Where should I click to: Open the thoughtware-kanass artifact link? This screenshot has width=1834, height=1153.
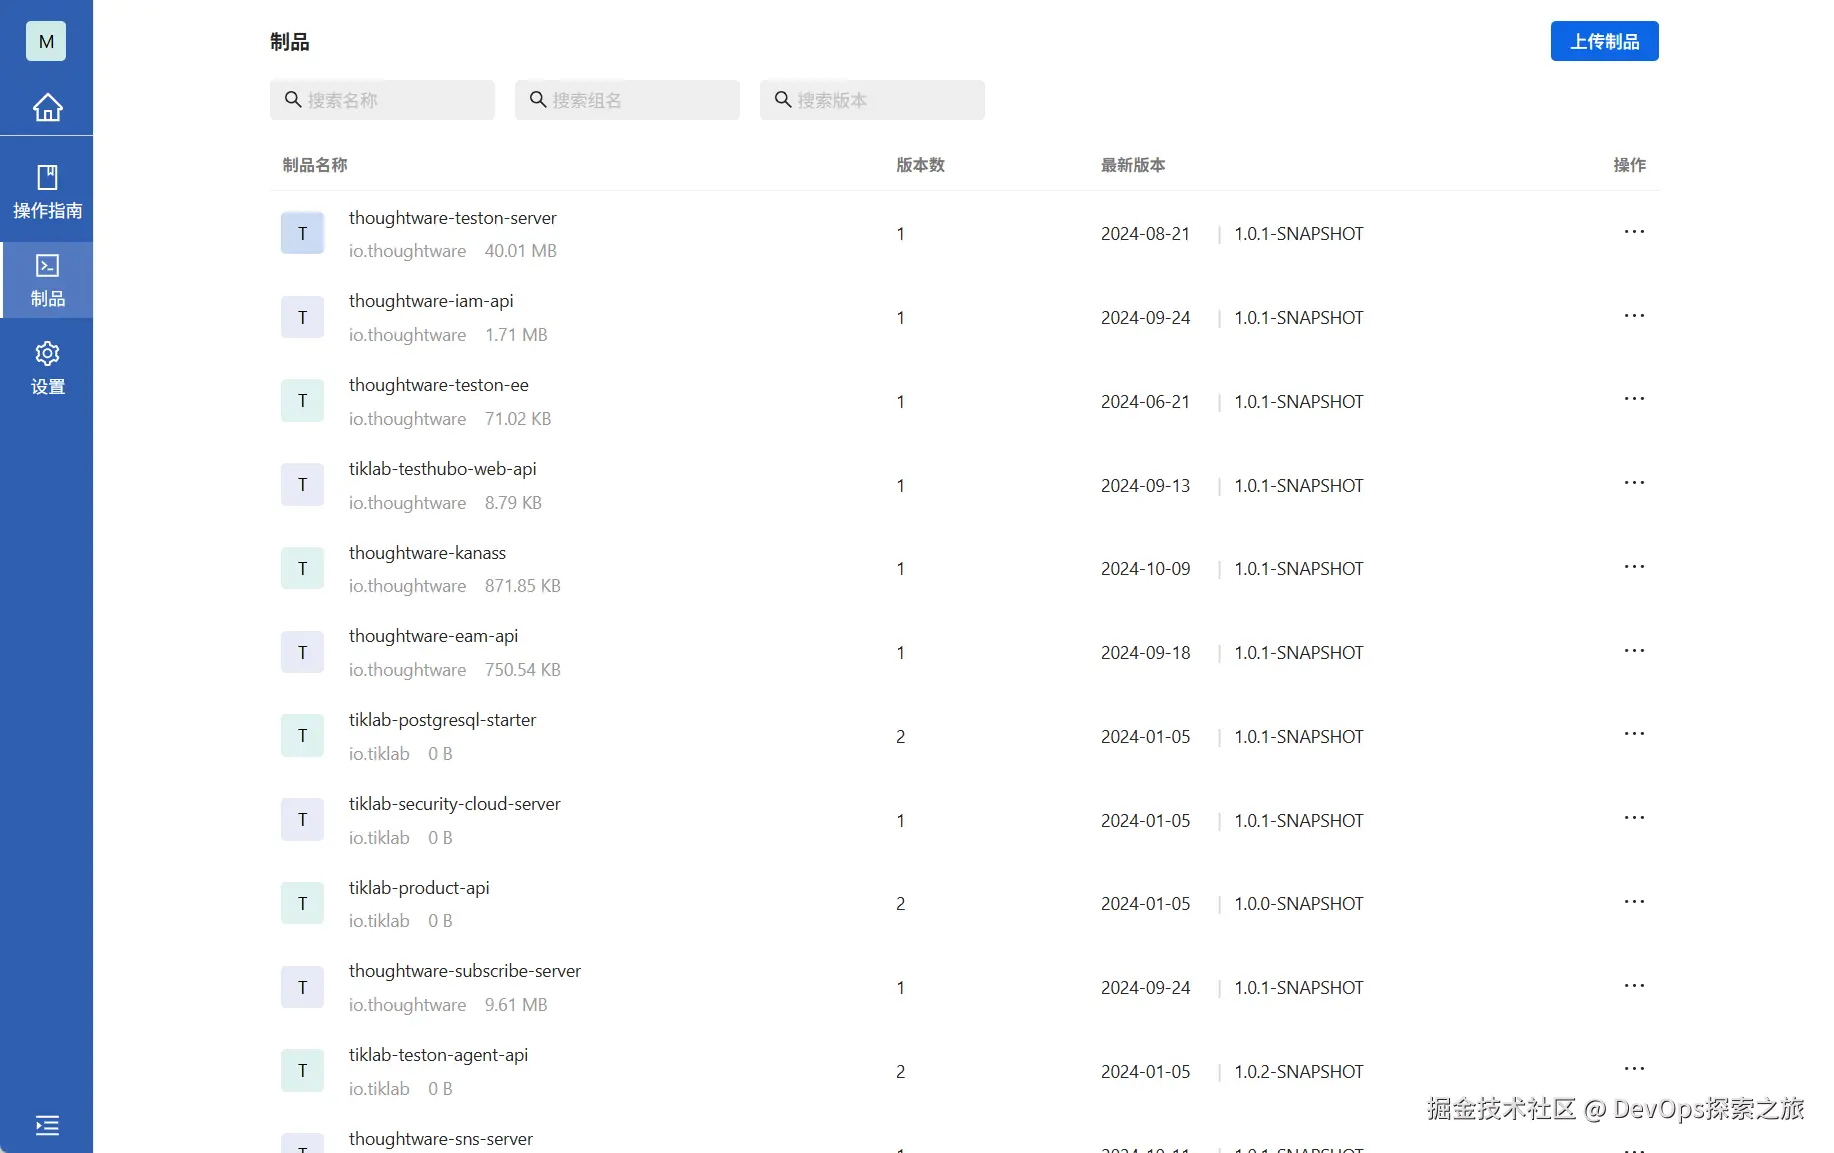pos(427,553)
